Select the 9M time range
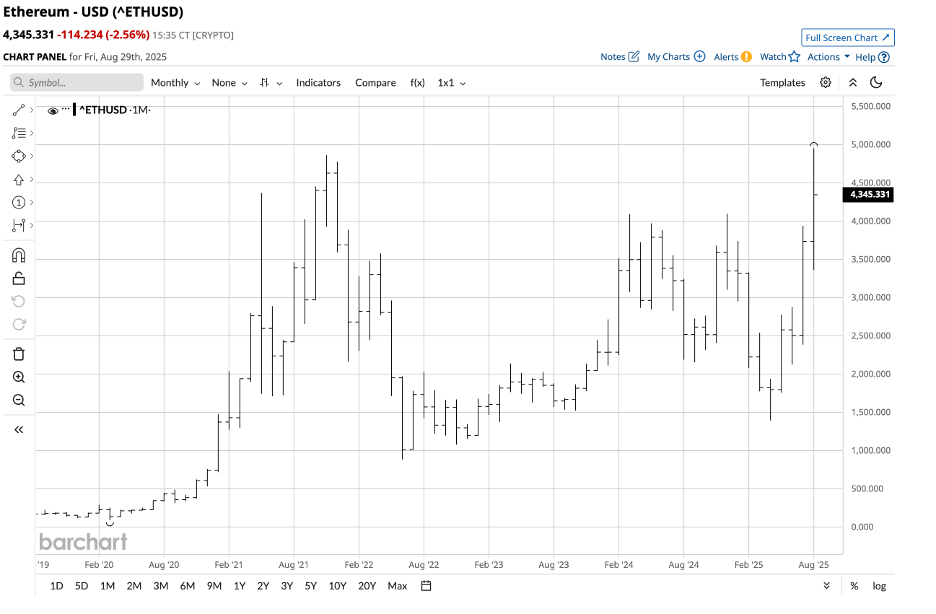Image resolution: width=936 pixels, height=614 pixels. [x=214, y=586]
